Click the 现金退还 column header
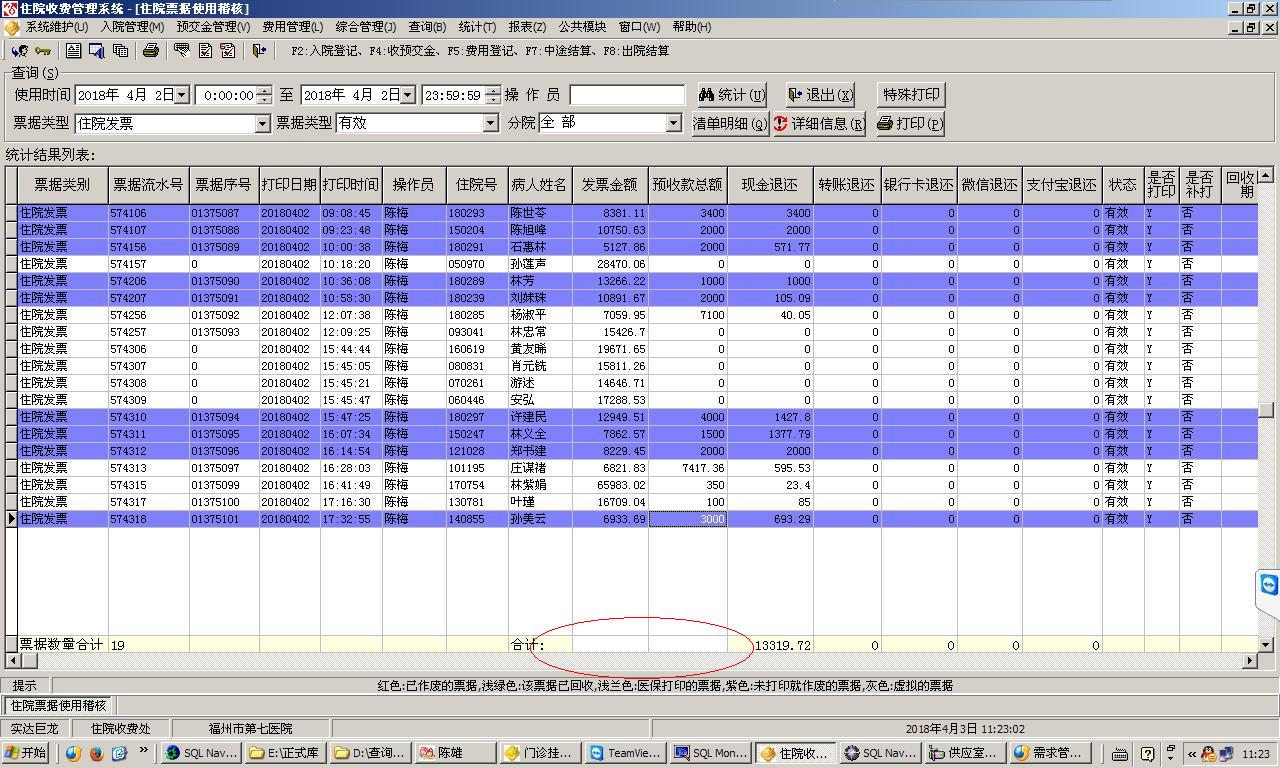The height and width of the screenshot is (768, 1280). point(770,185)
